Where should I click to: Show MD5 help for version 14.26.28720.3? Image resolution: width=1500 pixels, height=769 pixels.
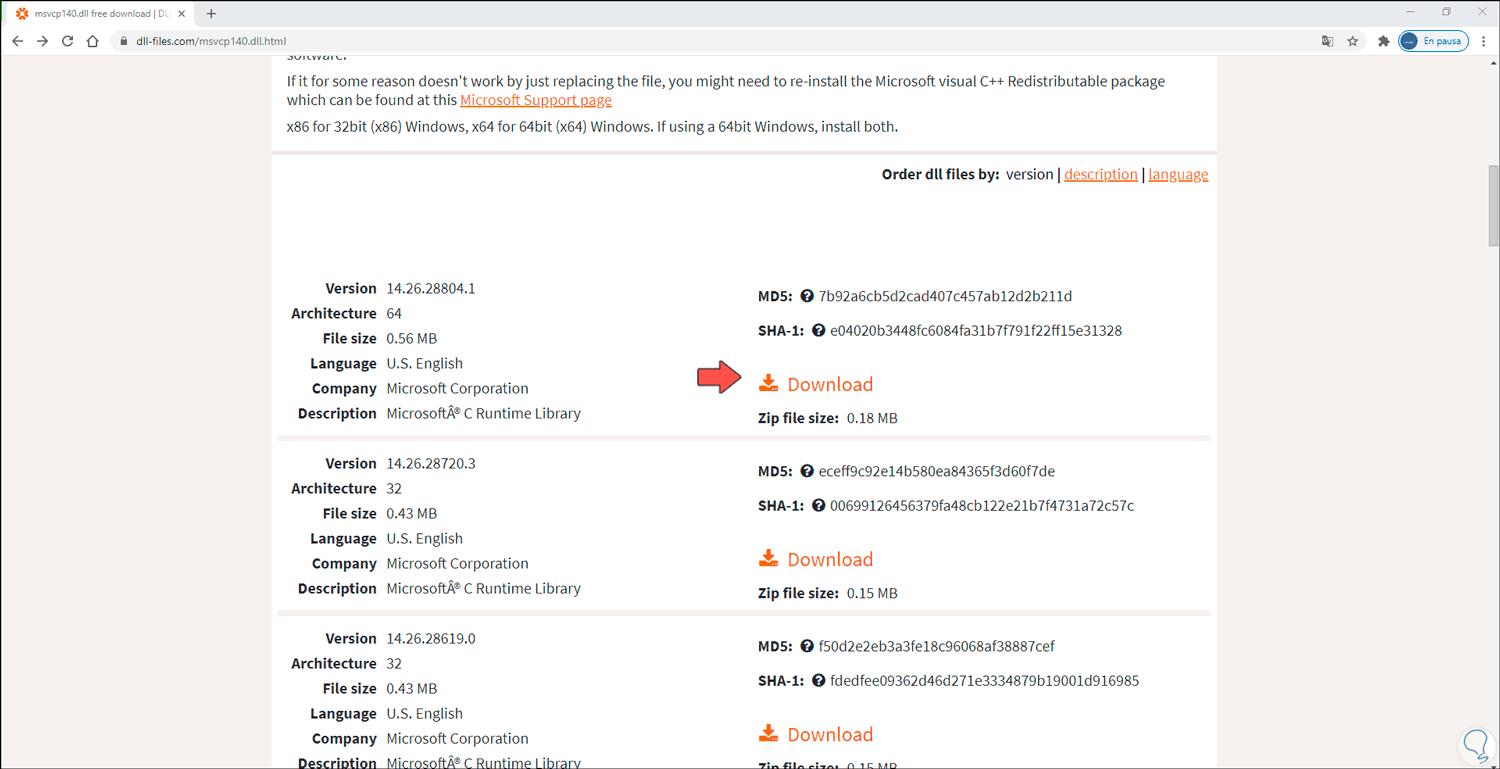[x=806, y=471]
